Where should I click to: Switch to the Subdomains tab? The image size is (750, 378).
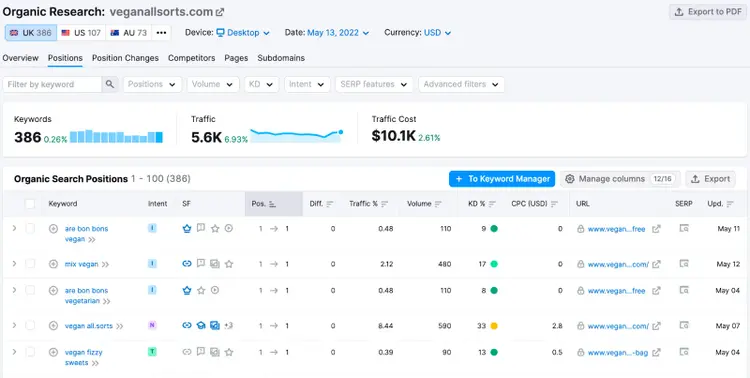pyautogui.click(x=281, y=58)
